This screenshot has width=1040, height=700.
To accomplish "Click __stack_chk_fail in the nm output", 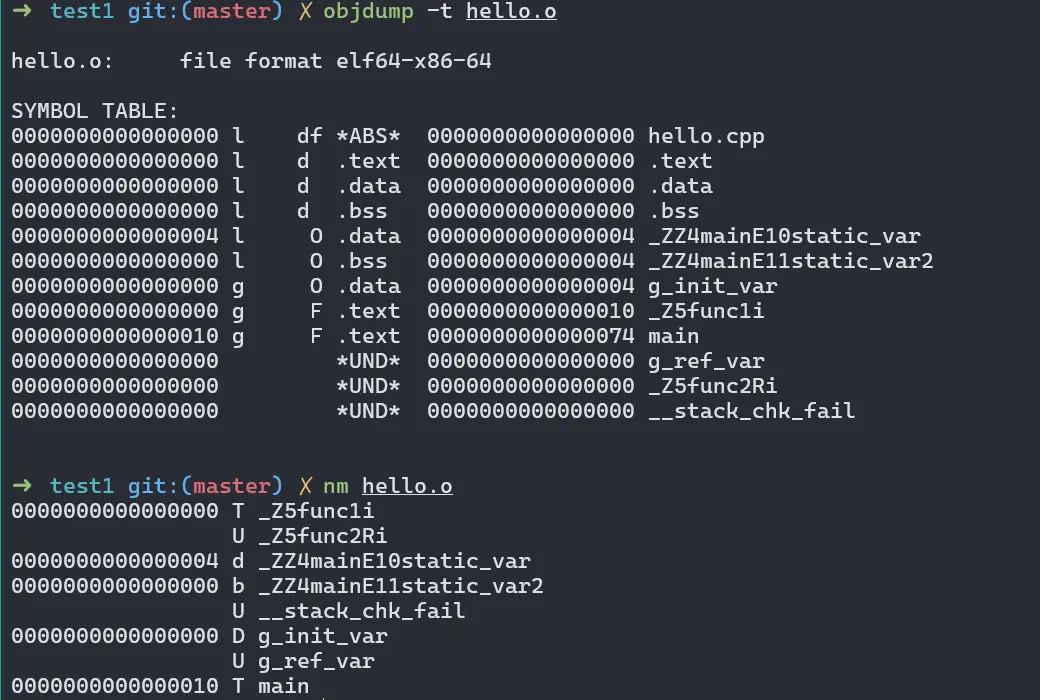I will tap(361, 611).
